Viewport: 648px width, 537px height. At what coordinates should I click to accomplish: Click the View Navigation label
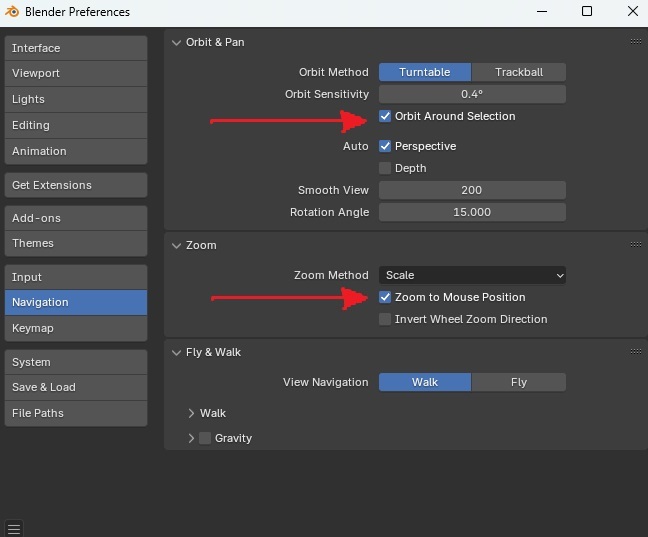326,382
